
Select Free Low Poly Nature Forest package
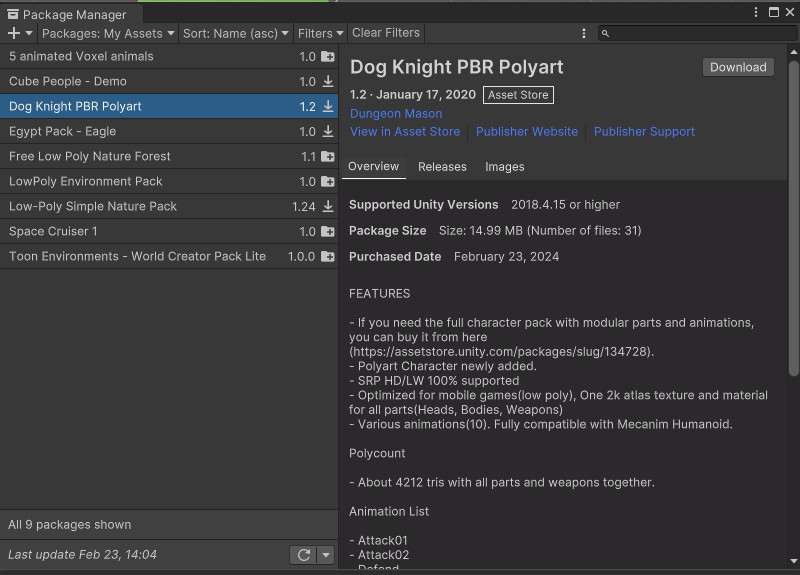pos(169,156)
